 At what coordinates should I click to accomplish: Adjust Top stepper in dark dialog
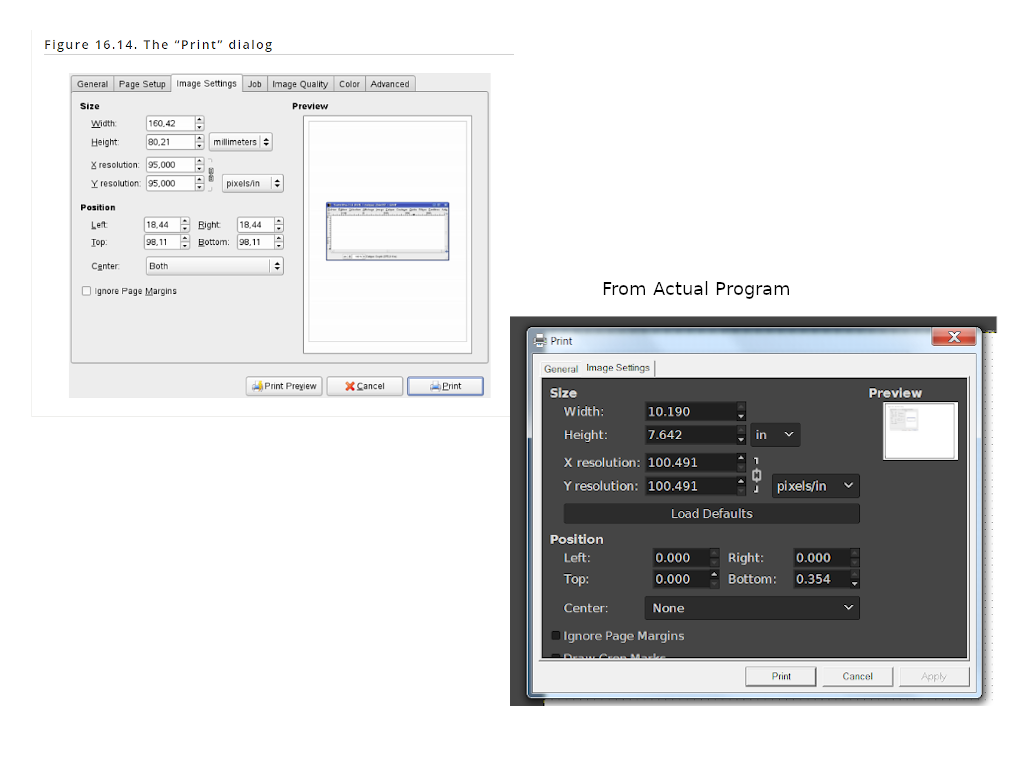click(x=714, y=579)
